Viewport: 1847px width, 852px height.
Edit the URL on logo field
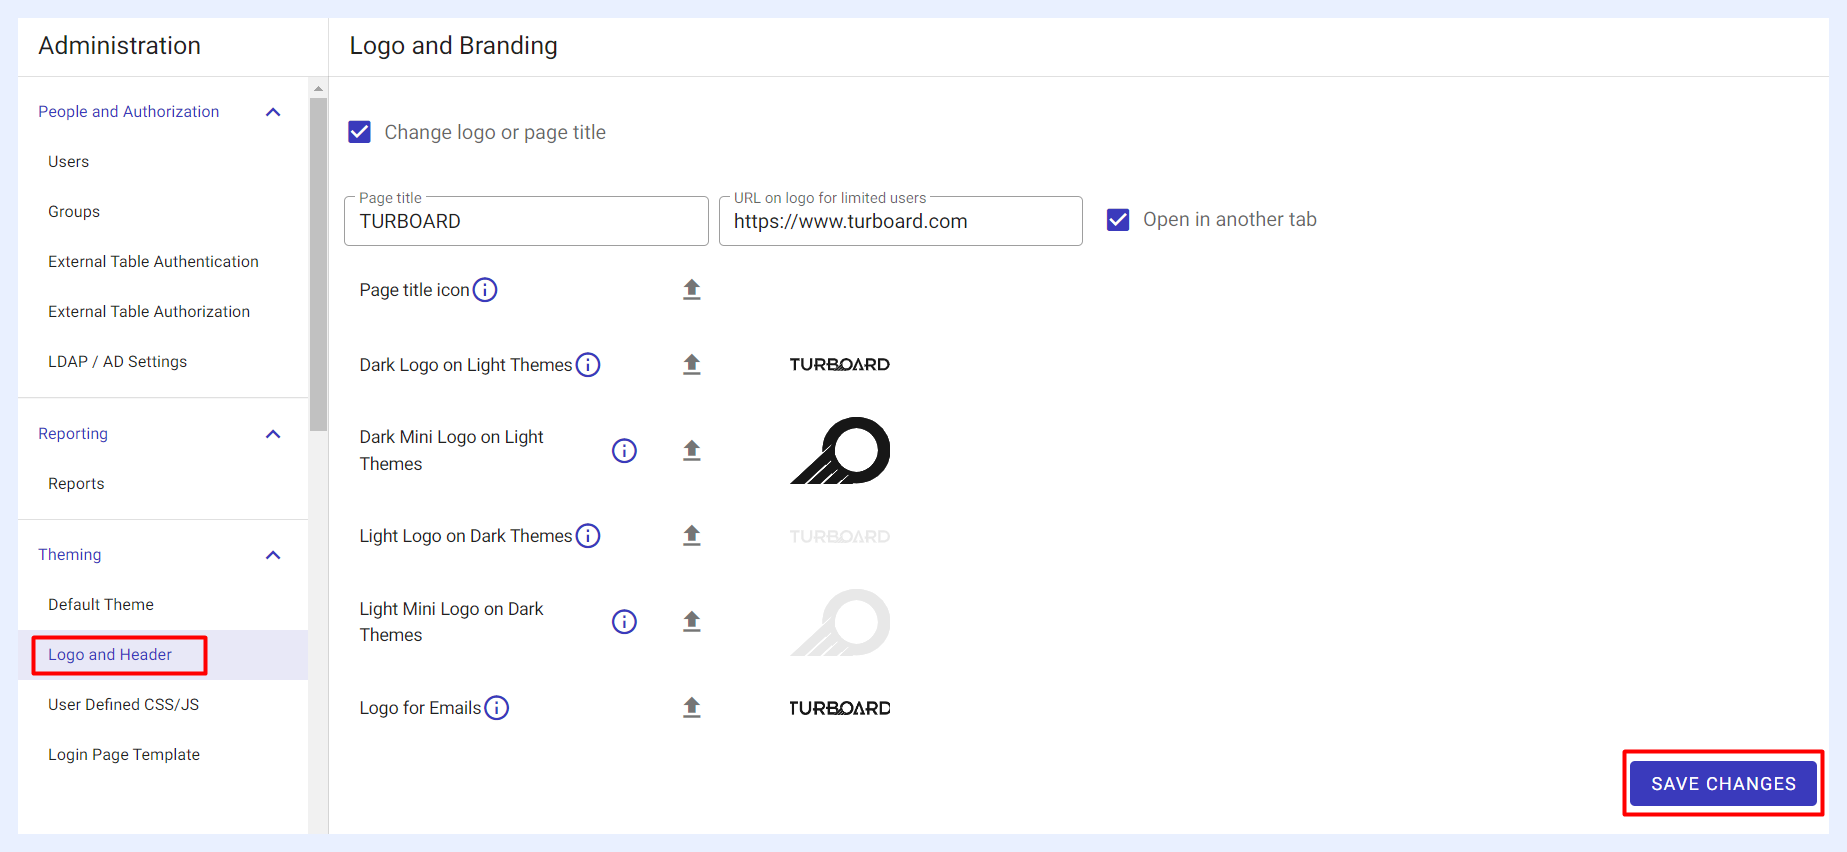[900, 221]
